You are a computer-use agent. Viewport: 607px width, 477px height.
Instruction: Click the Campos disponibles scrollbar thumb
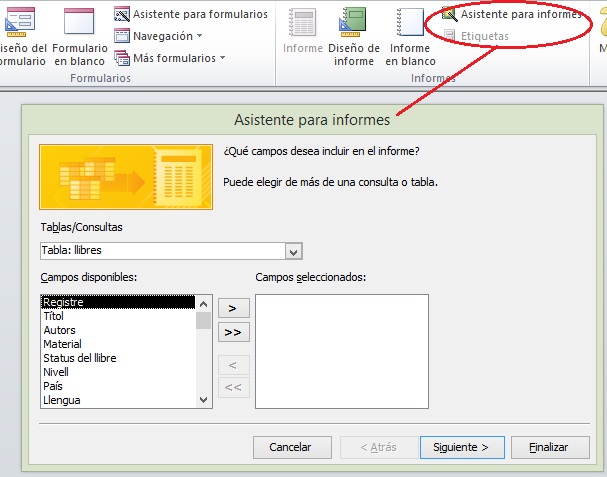click(x=204, y=321)
